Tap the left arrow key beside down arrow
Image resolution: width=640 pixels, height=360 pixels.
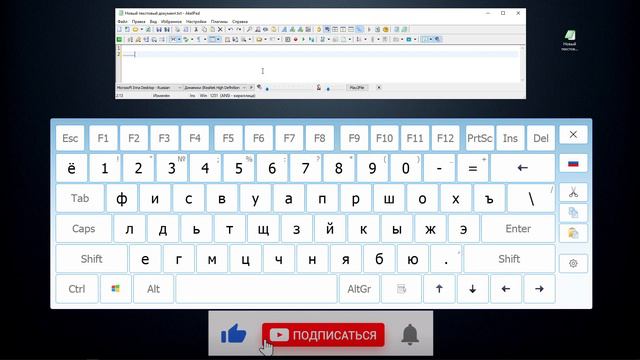506,289
